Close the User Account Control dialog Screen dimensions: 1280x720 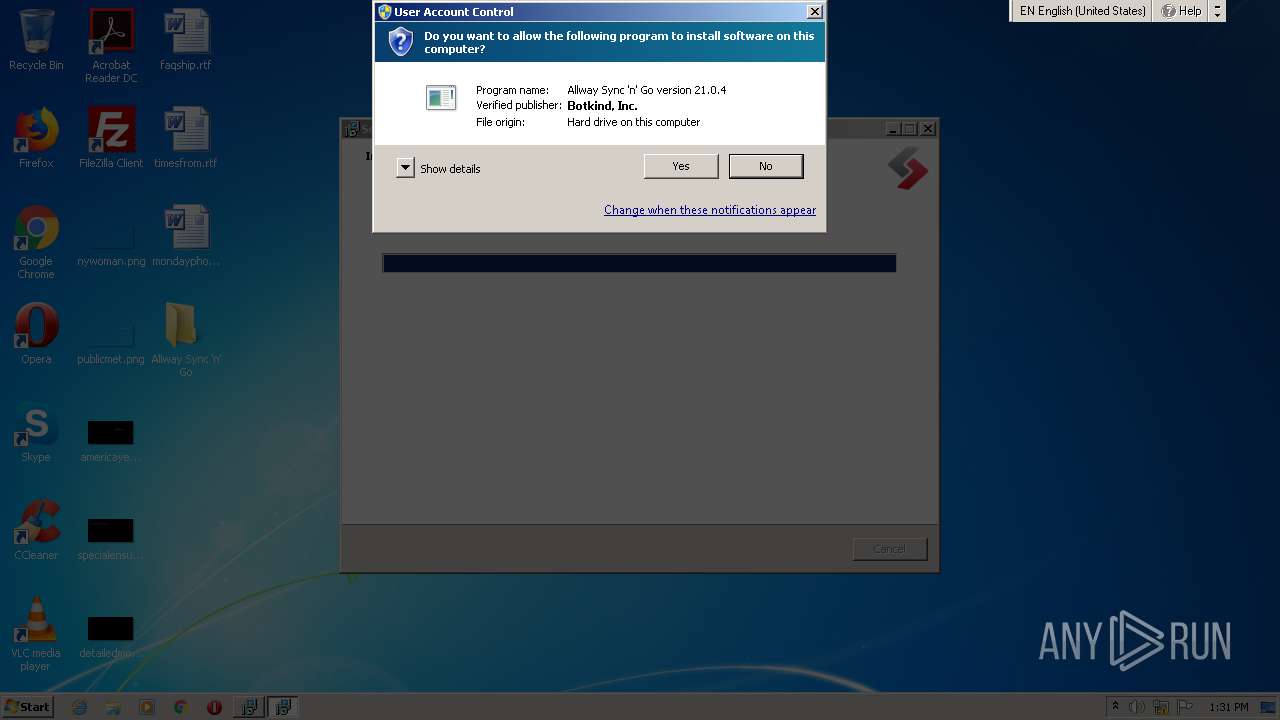click(x=815, y=12)
